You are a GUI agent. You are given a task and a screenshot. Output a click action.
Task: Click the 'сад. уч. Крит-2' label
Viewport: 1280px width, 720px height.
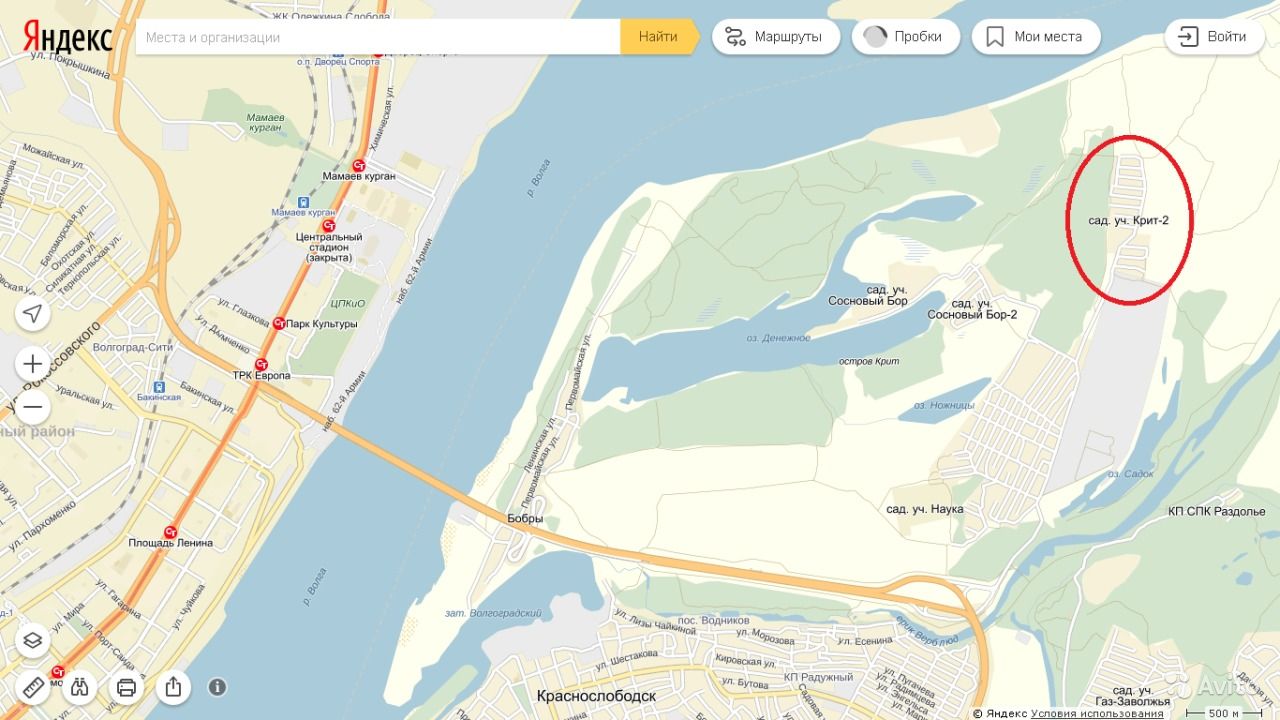pos(1129,220)
